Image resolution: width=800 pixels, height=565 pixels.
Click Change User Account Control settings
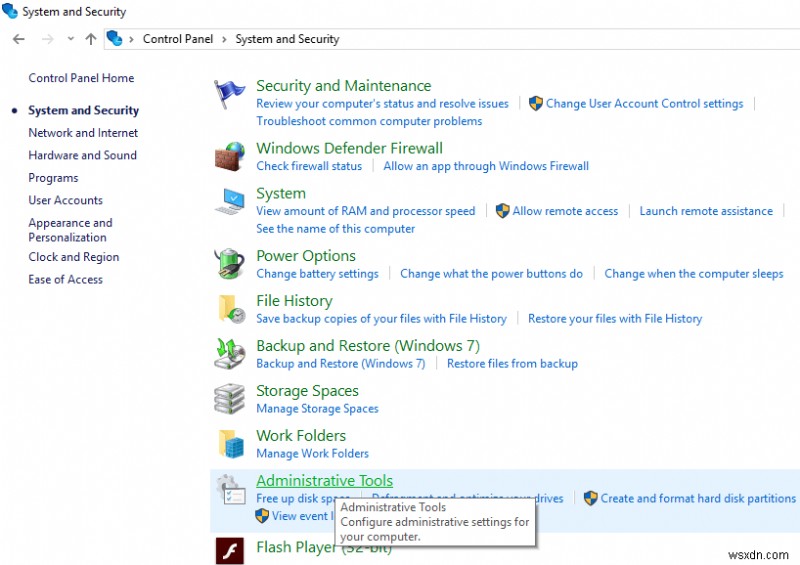[644, 103]
